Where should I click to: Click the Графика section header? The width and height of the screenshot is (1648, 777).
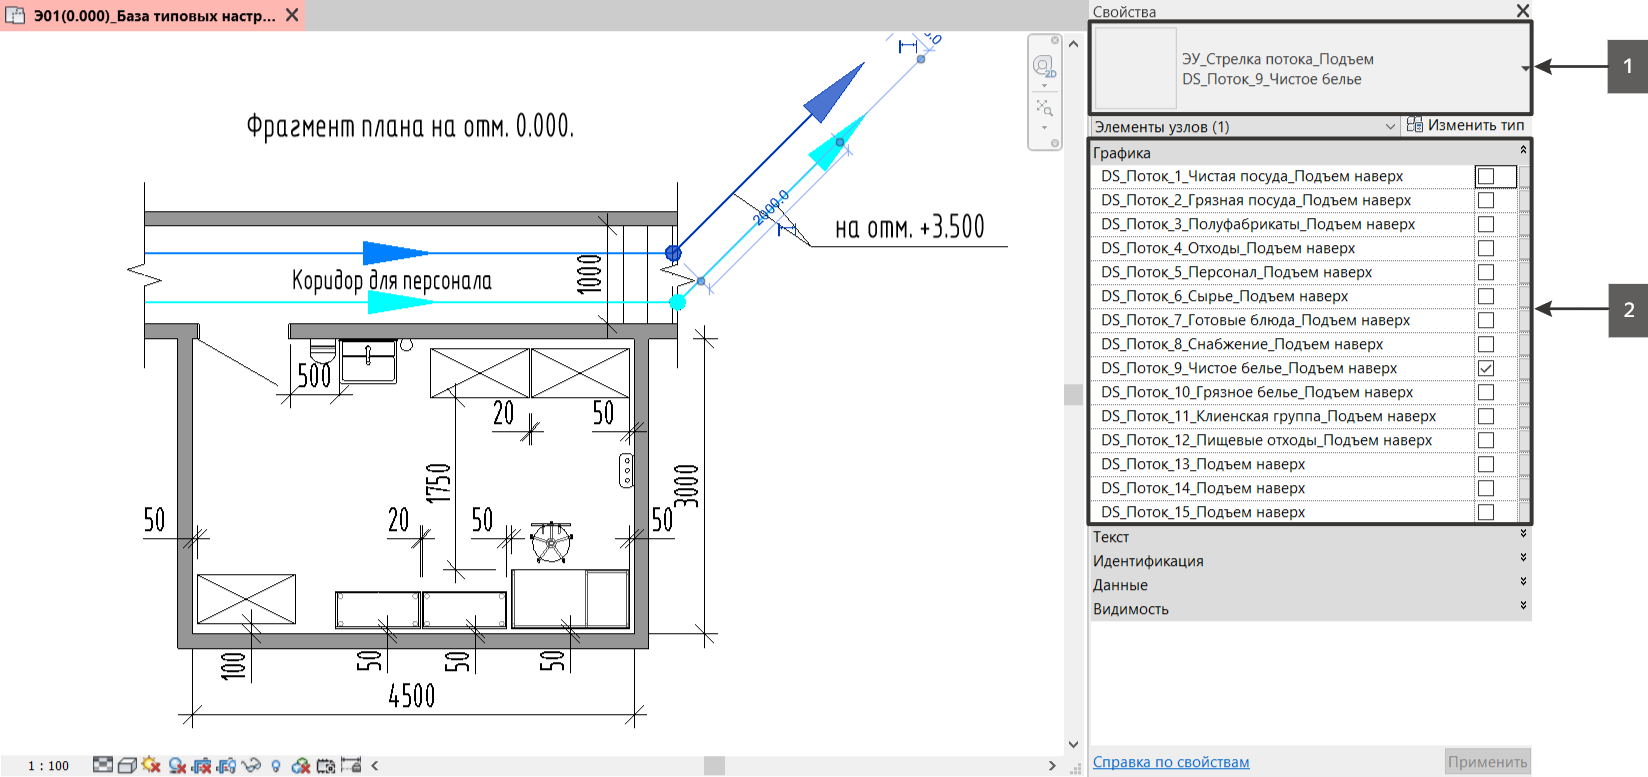pyautogui.click(x=1310, y=153)
